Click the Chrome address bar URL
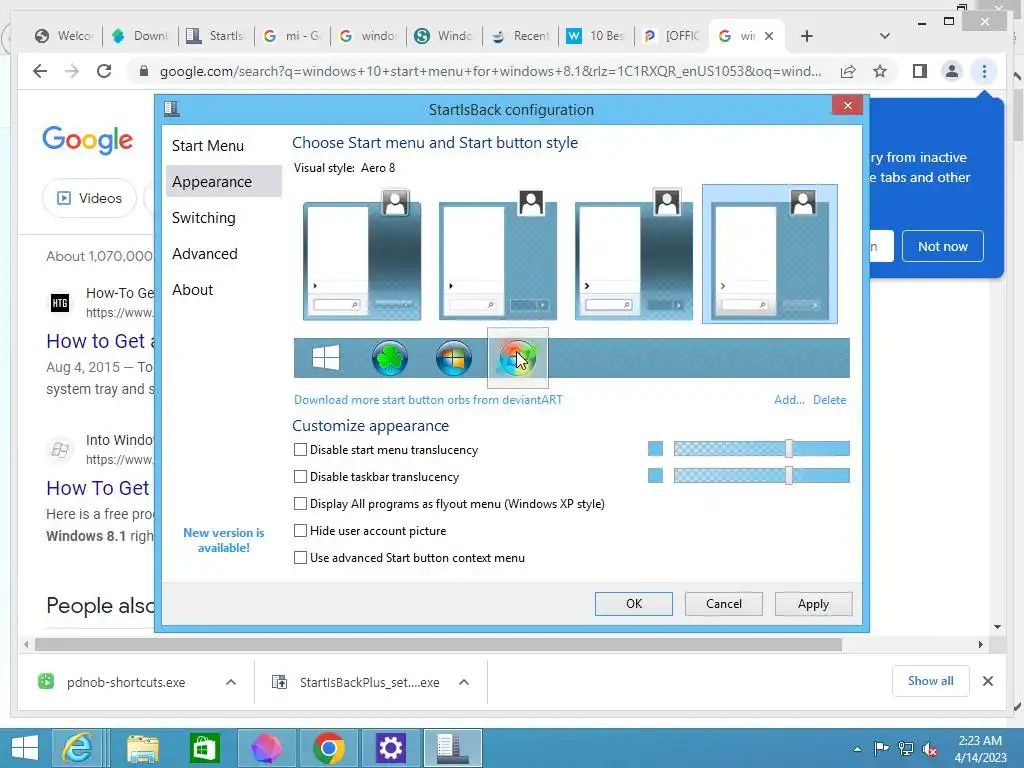This screenshot has width=1024, height=768. [490, 71]
